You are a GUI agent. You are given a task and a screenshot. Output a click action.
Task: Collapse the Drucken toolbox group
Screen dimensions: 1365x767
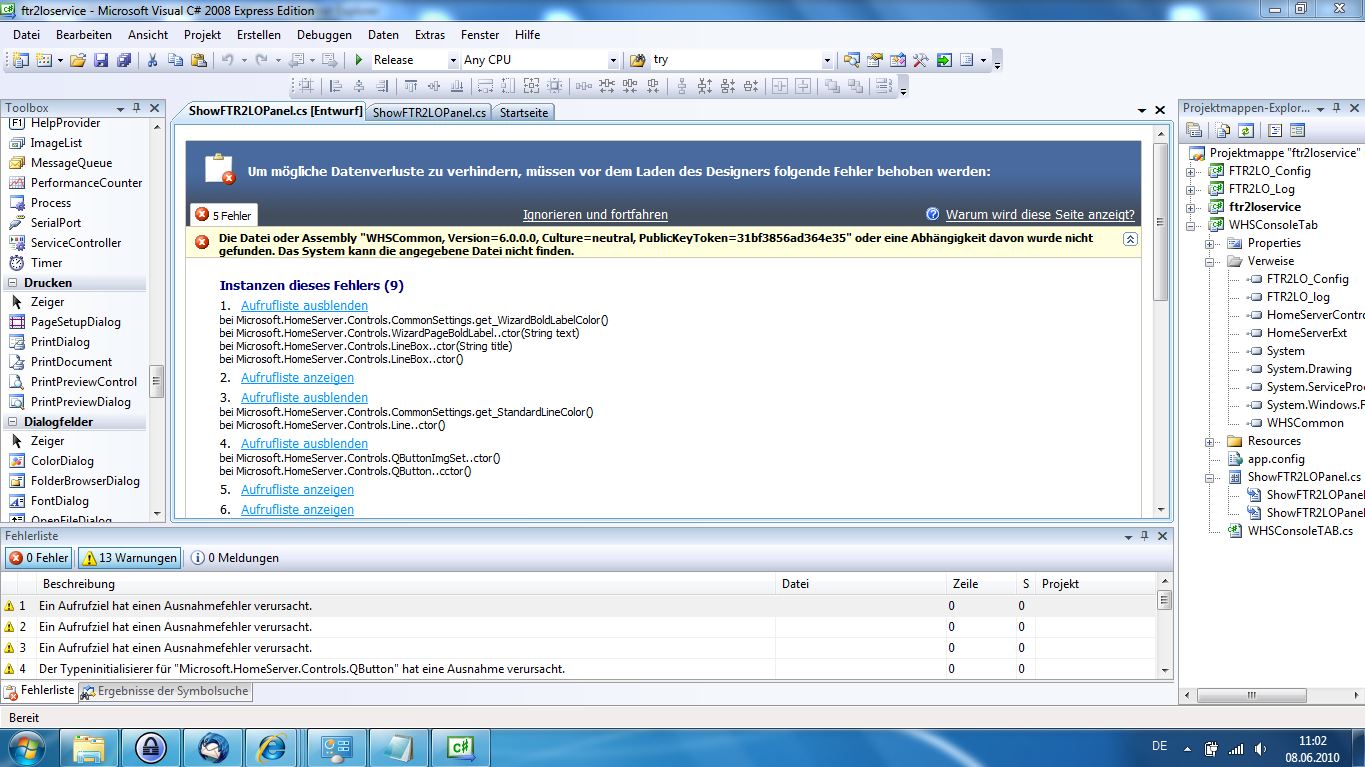coord(13,283)
